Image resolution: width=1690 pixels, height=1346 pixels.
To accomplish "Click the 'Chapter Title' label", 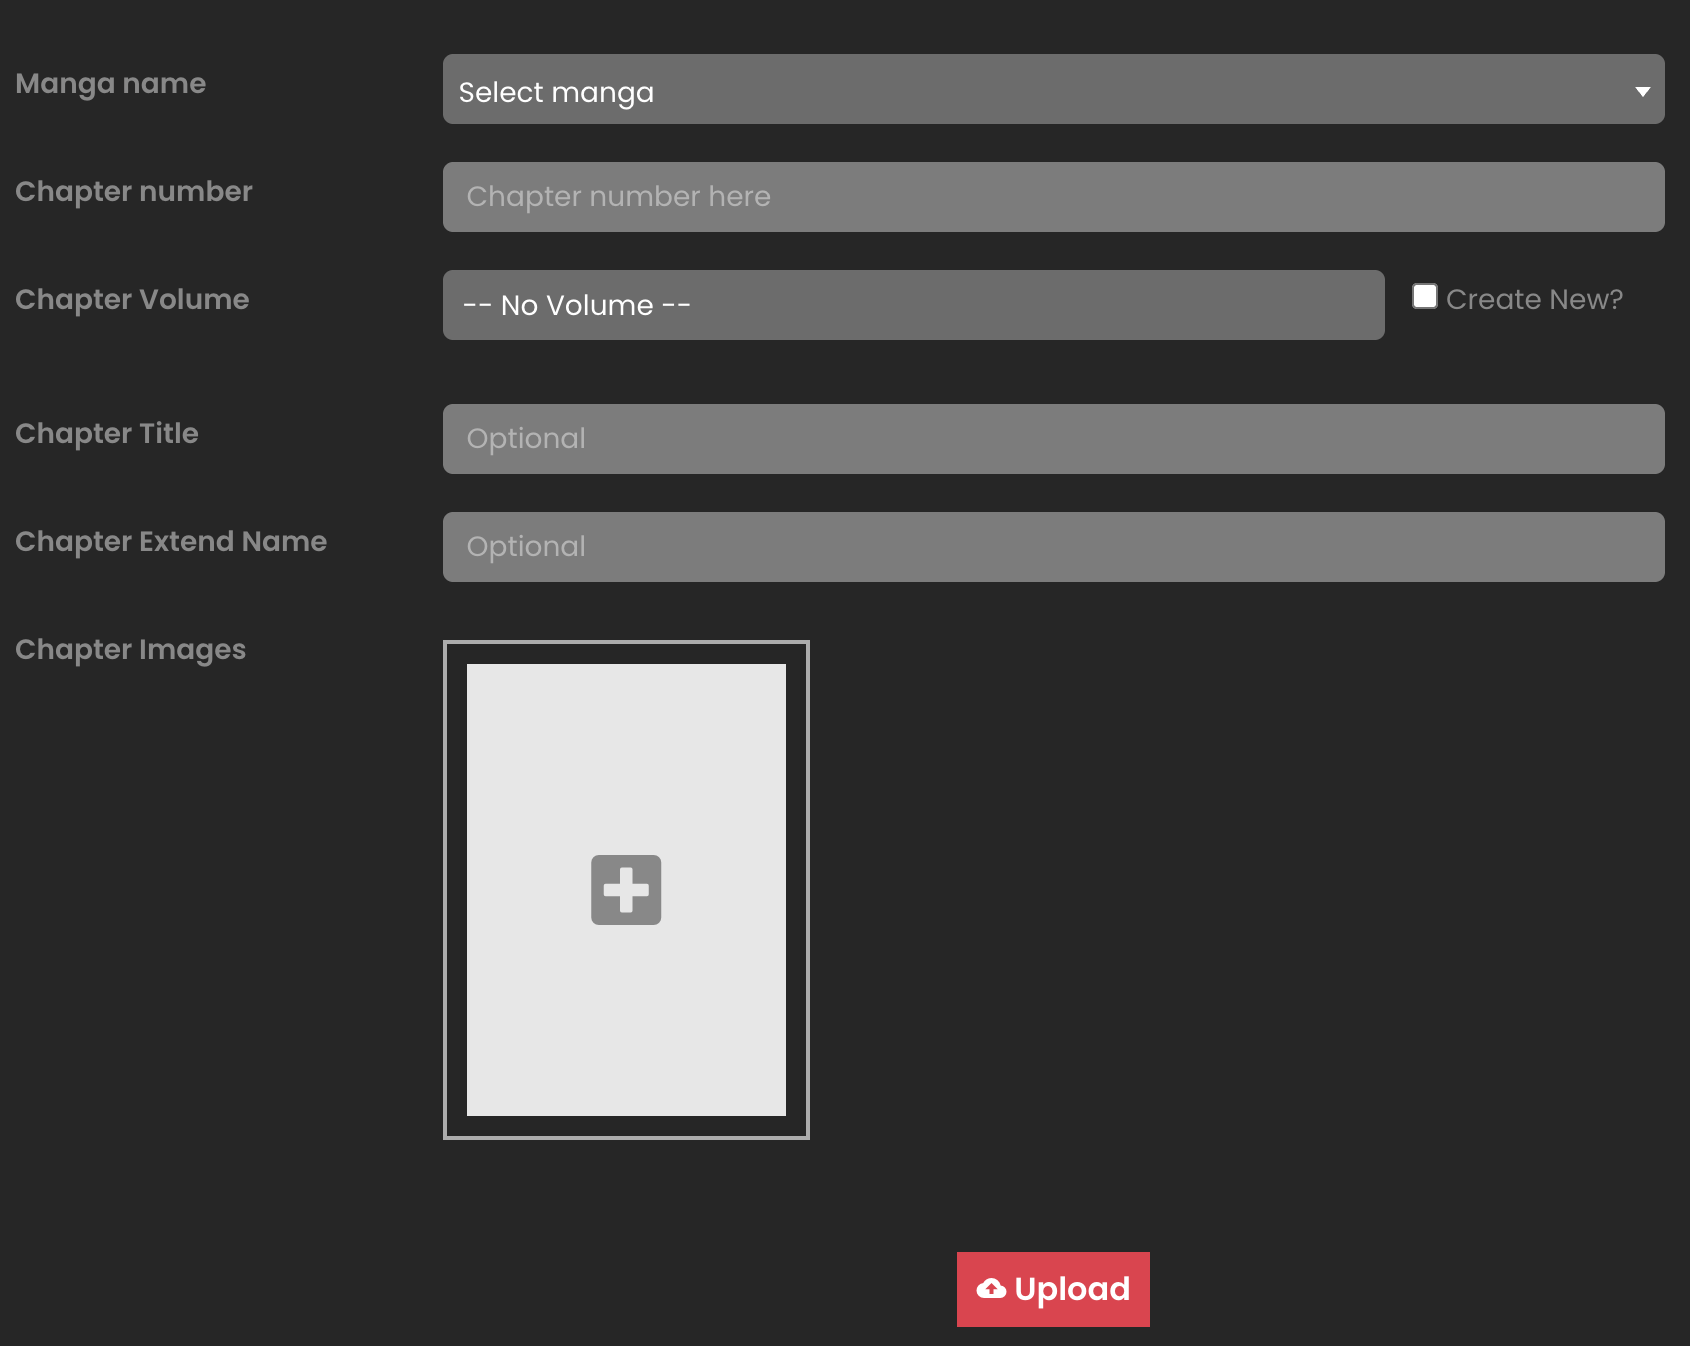I will pyautogui.click(x=107, y=434).
